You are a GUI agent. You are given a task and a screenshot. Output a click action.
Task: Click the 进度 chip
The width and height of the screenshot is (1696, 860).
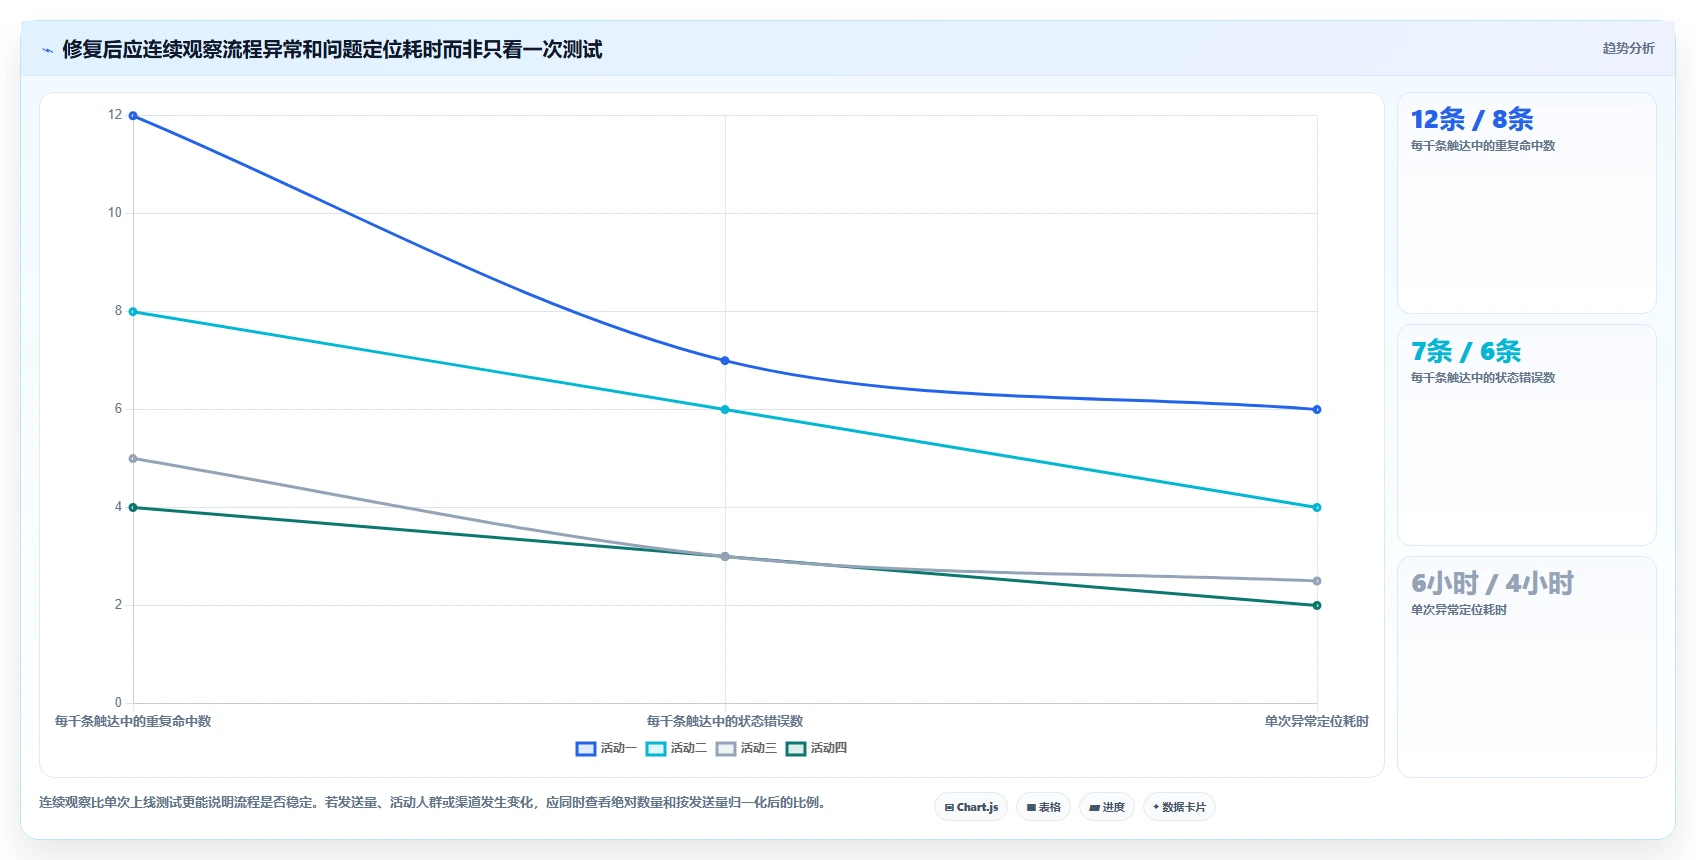1107,807
